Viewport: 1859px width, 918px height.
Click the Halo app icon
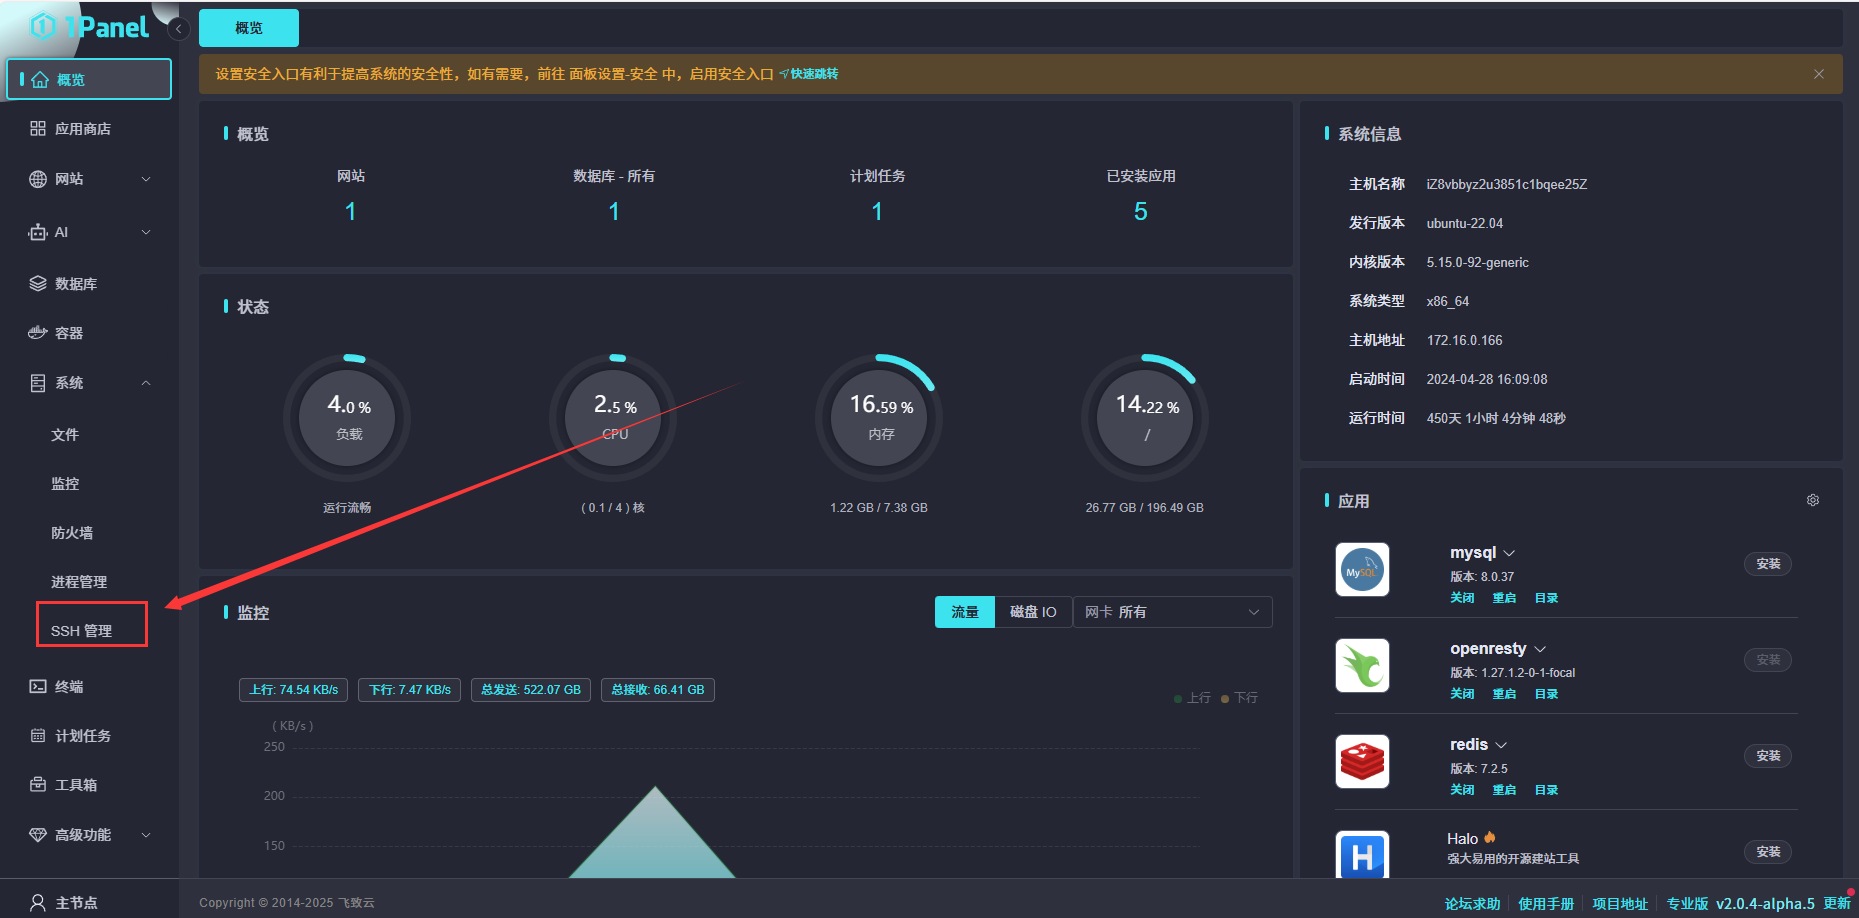1362,855
